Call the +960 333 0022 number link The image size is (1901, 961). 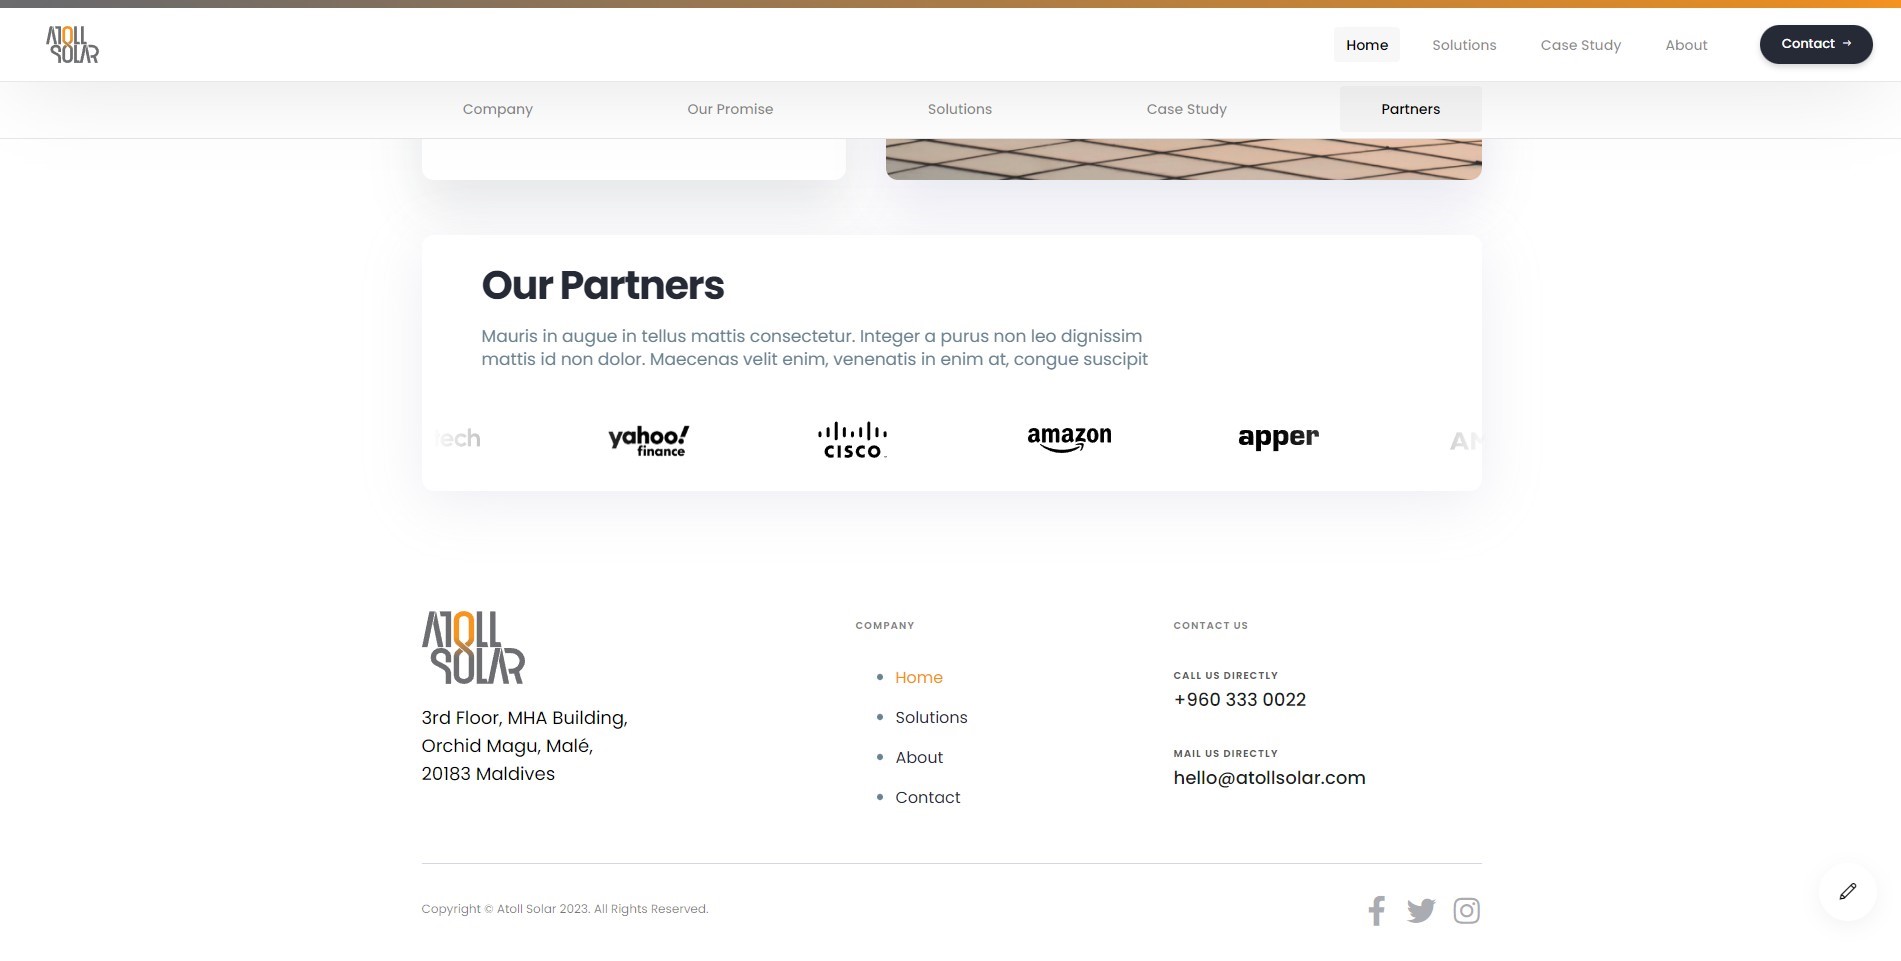click(1240, 700)
